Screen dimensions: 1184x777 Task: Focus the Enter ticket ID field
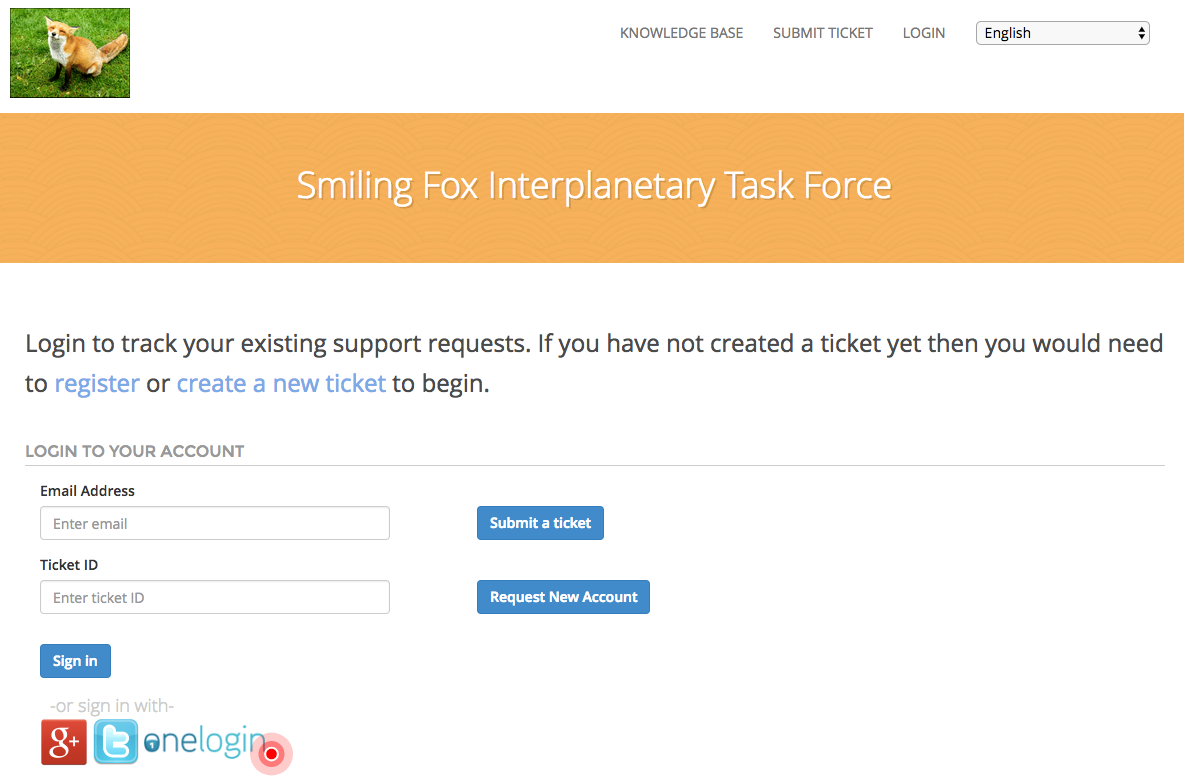pyautogui.click(x=215, y=597)
